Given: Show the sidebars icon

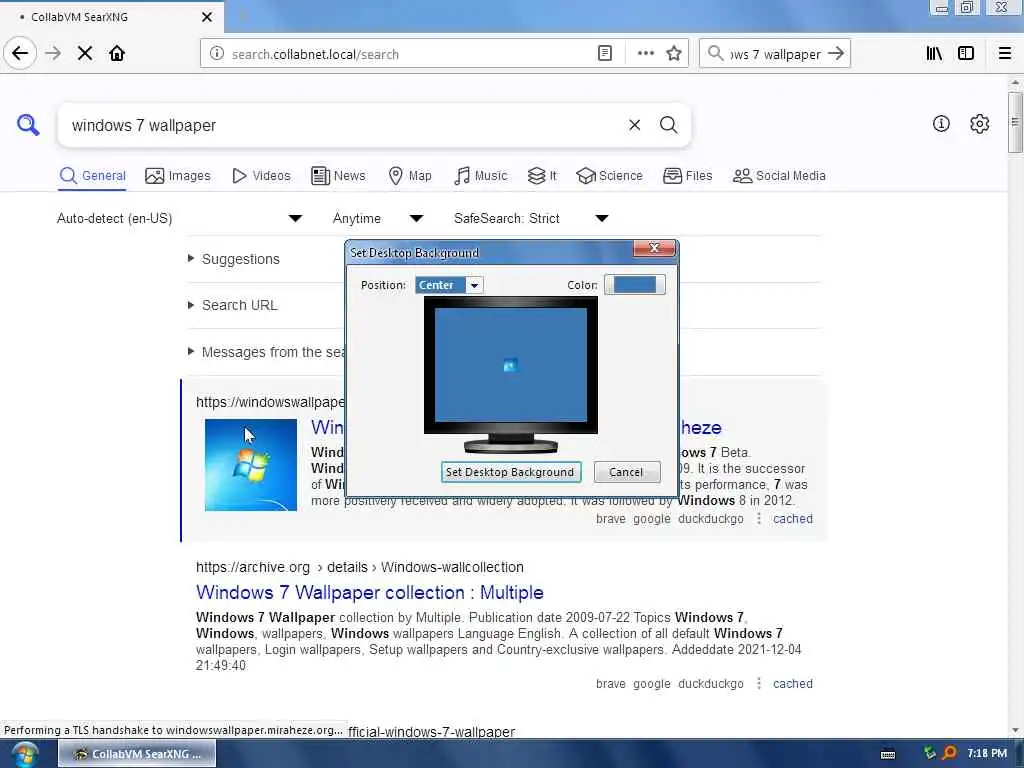Looking at the screenshot, I should (x=966, y=54).
